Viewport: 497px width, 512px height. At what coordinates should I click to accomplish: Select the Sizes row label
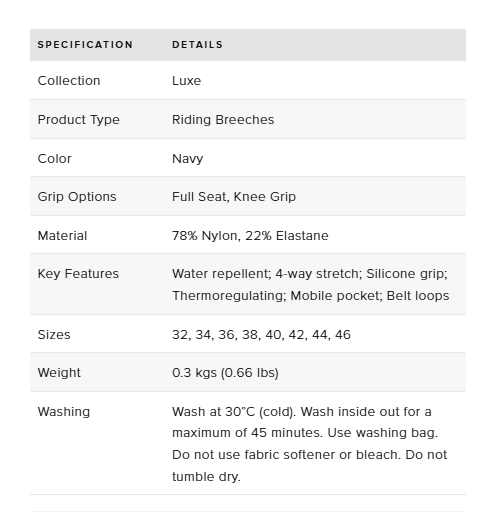54,335
